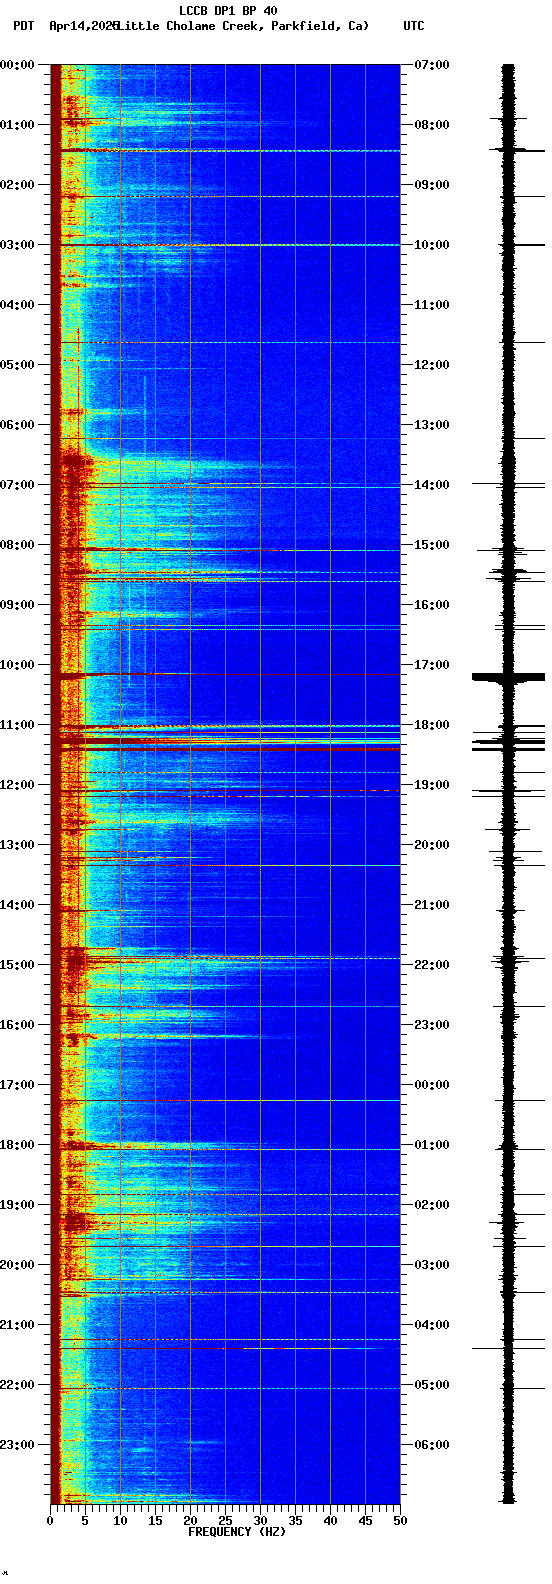This screenshot has height=1584, width=552.
Task: Select the "05:00" label on the PDT axis
Action: tap(17, 365)
